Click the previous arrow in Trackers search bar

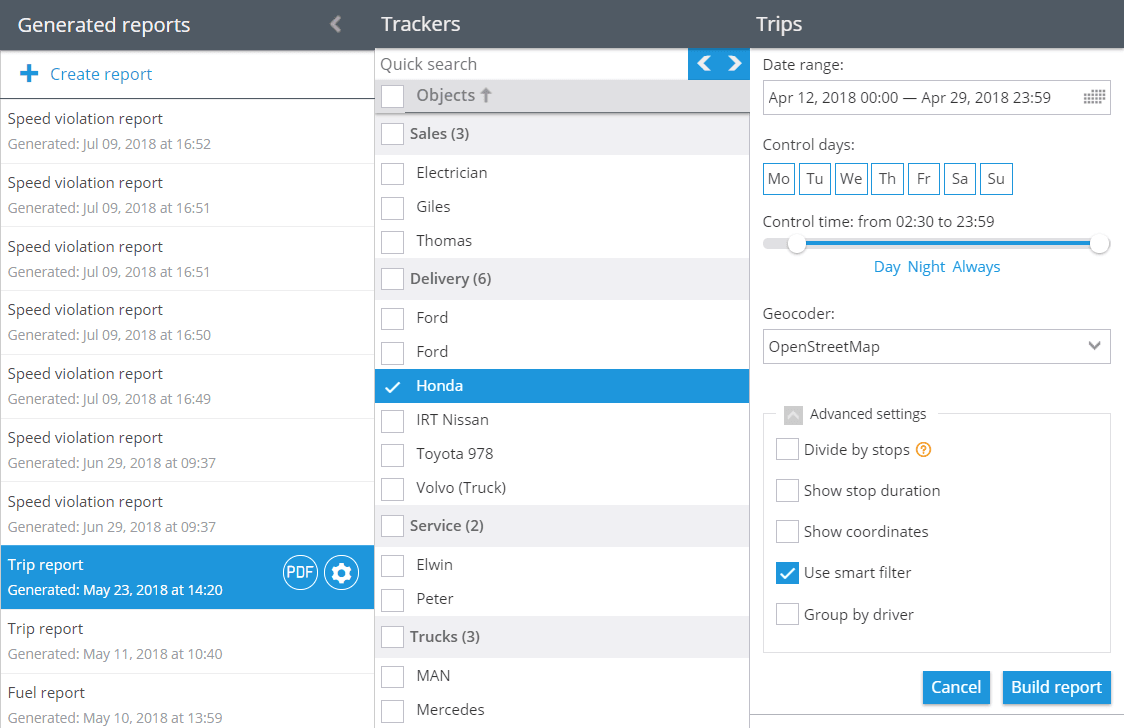704,64
